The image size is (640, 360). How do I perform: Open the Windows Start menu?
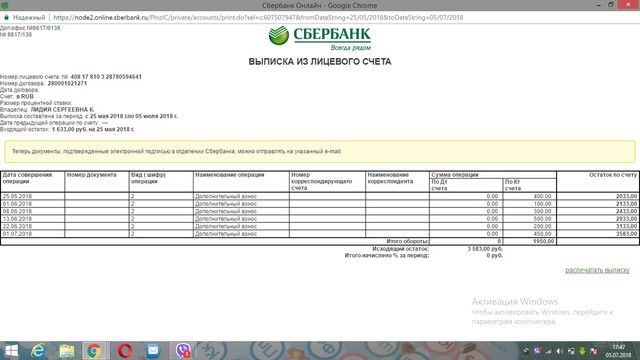coord(11,351)
